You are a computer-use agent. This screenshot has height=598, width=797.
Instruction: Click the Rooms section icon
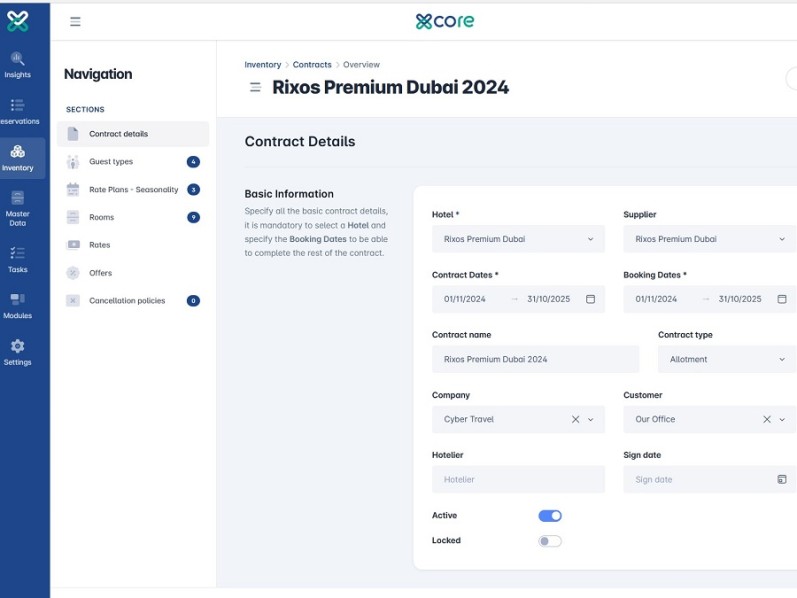tap(73, 217)
